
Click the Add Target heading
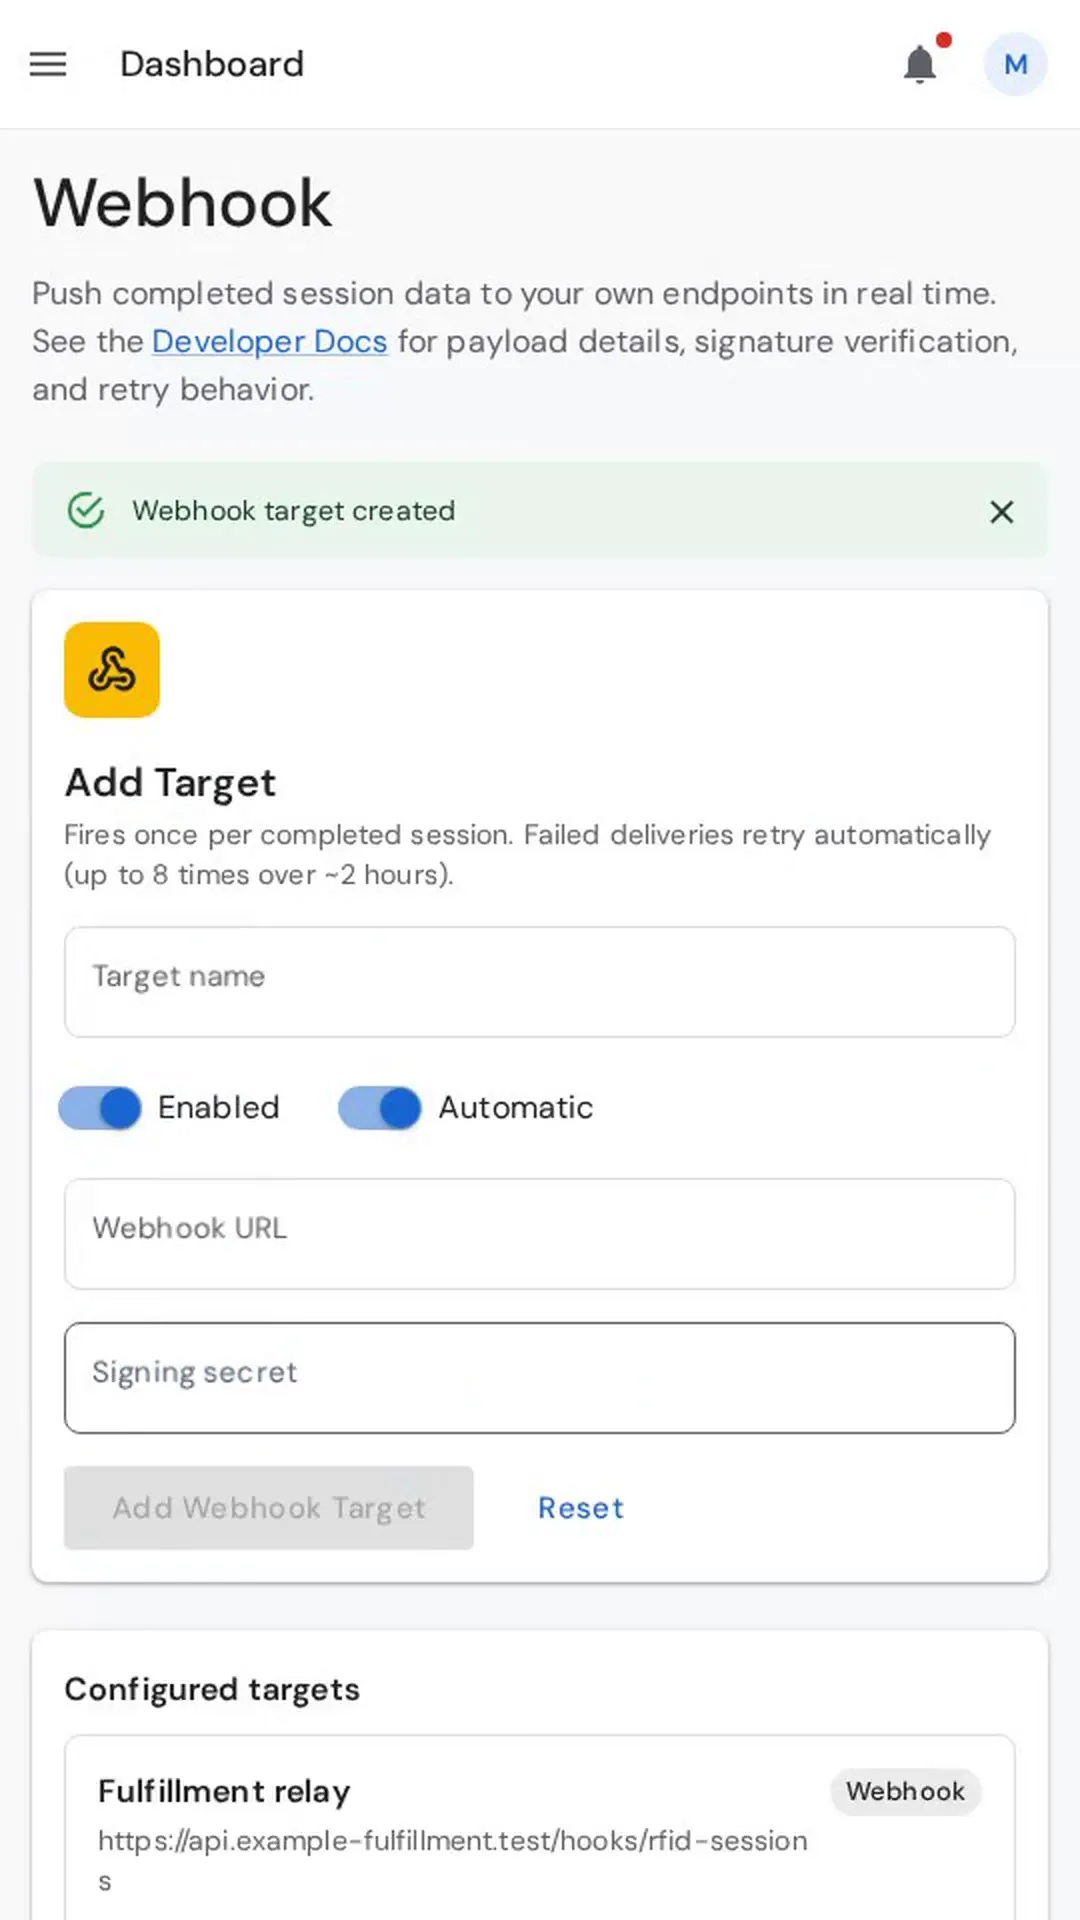pyautogui.click(x=170, y=783)
